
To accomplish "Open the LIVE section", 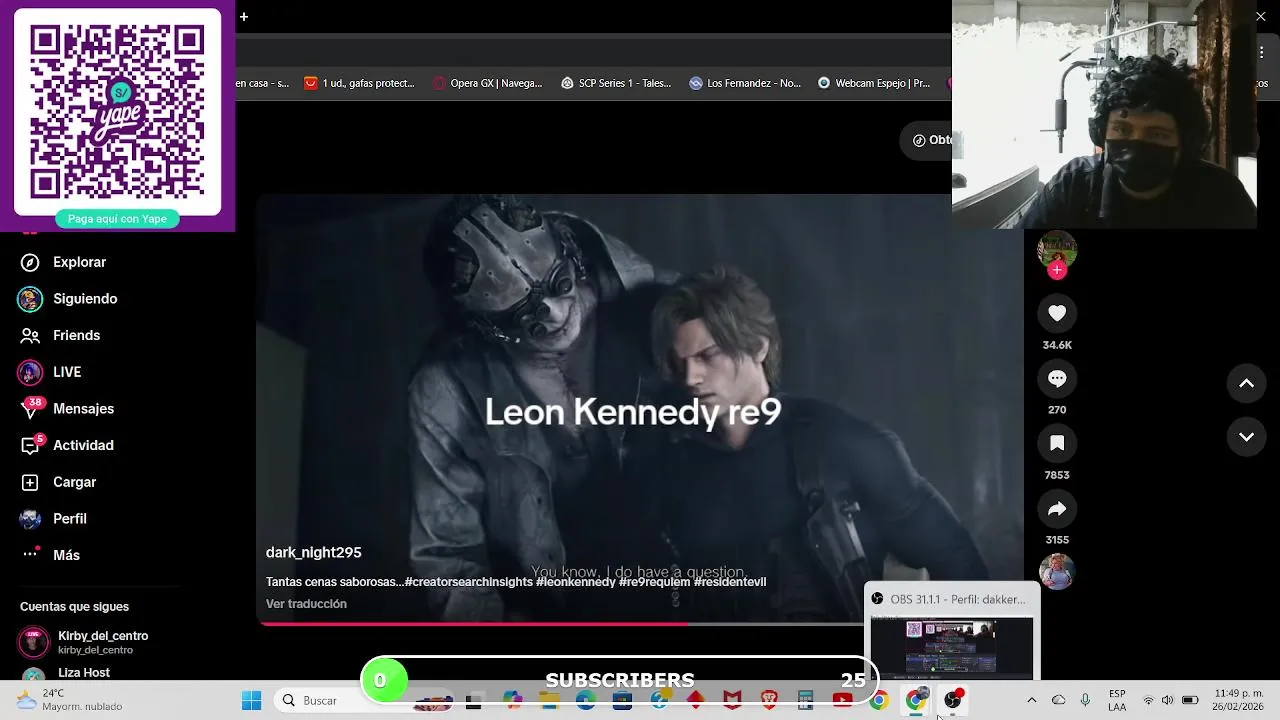I will pos(50,372).
